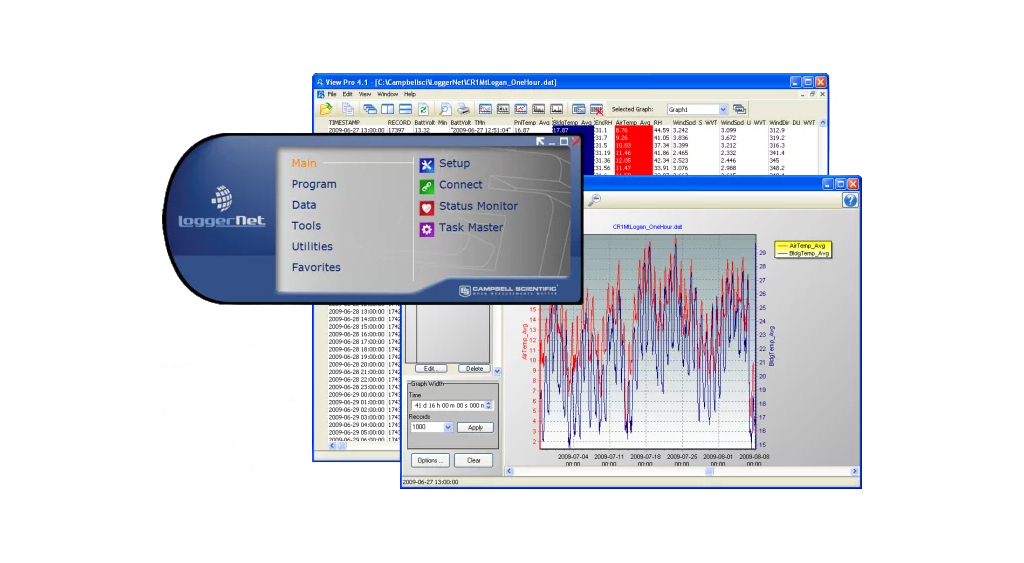Screen dimensions: 1024x563
Task: Clear all selections with red X icon
Action: (596, 109)
